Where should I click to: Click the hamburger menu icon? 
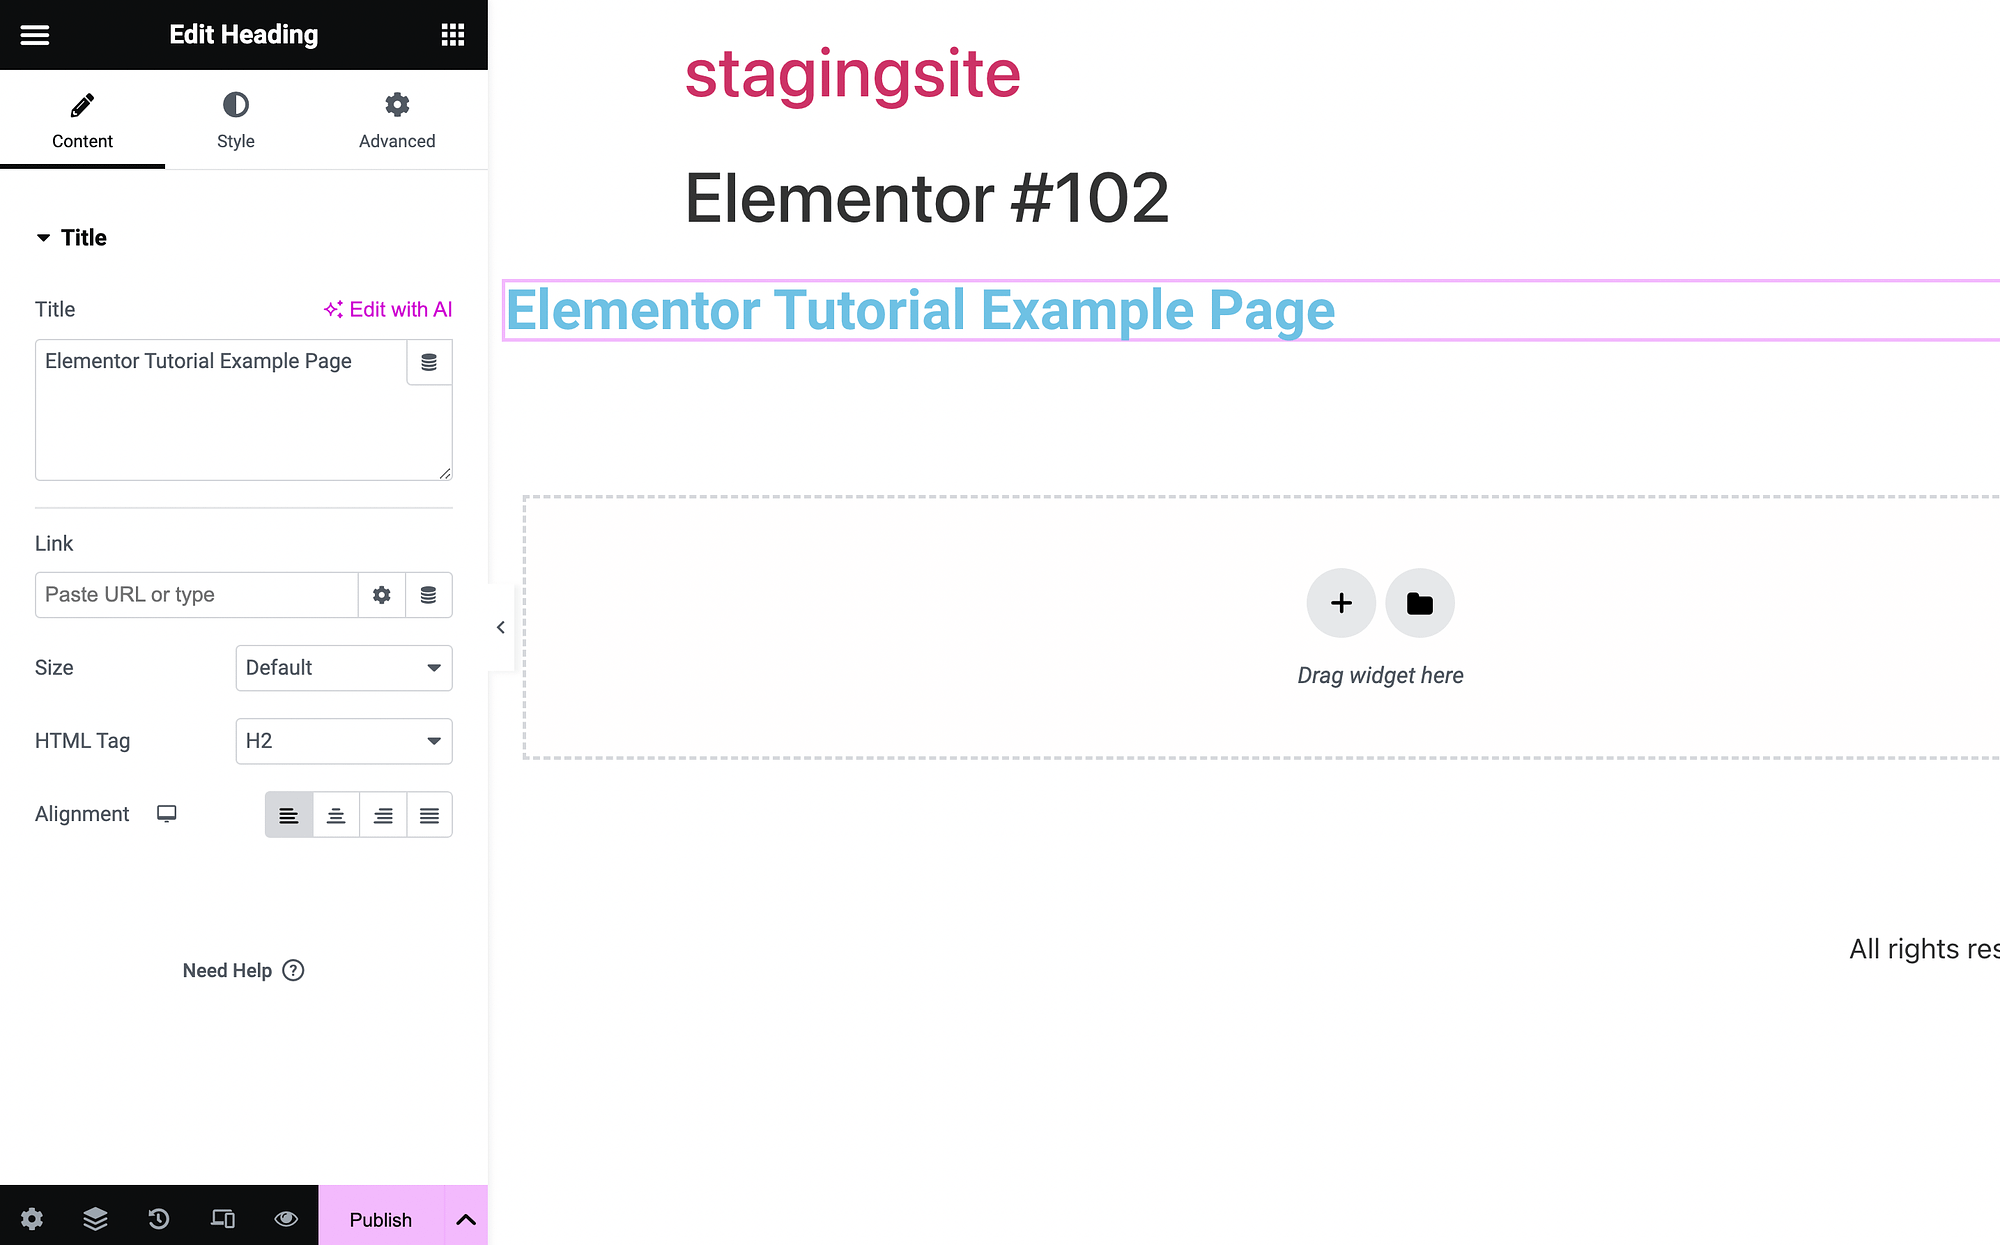[x=34, y=34]
